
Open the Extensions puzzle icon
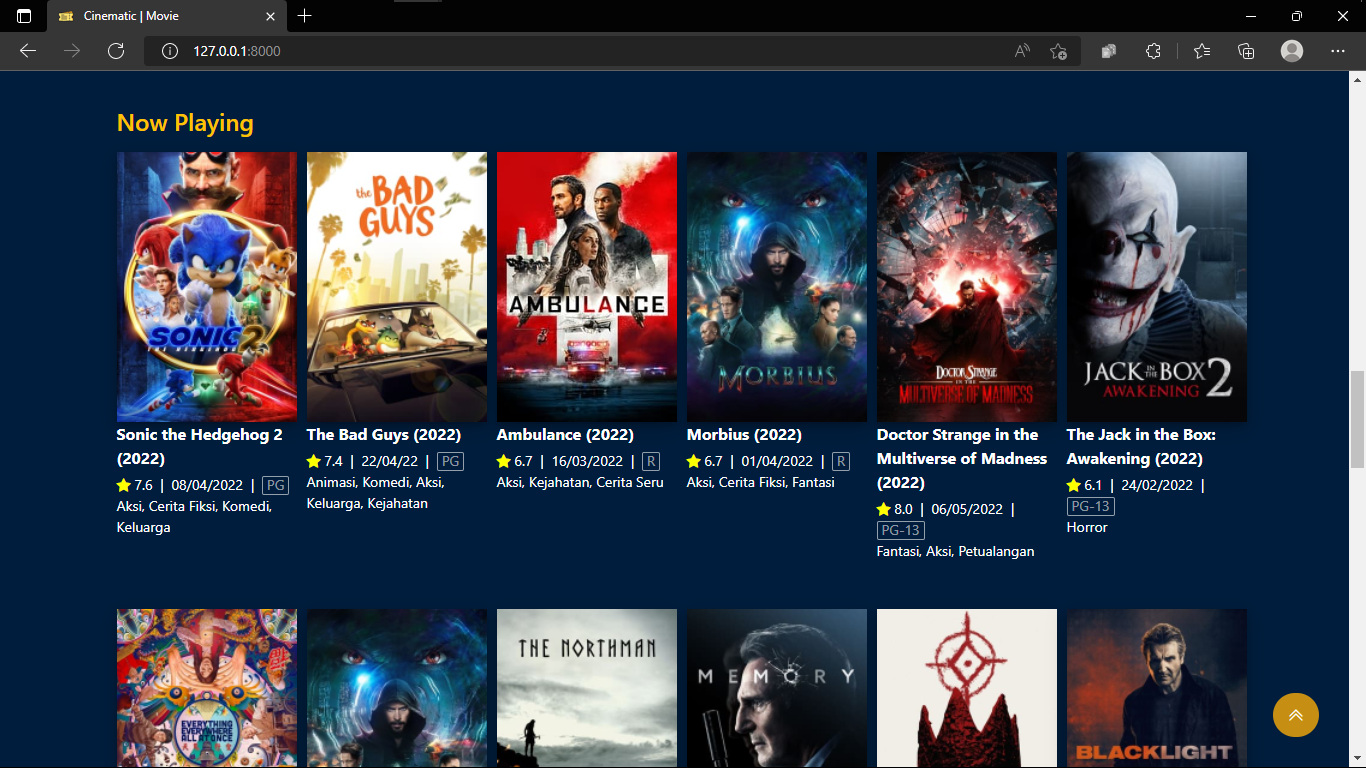pyautogui.click(x=1153, y=51)
